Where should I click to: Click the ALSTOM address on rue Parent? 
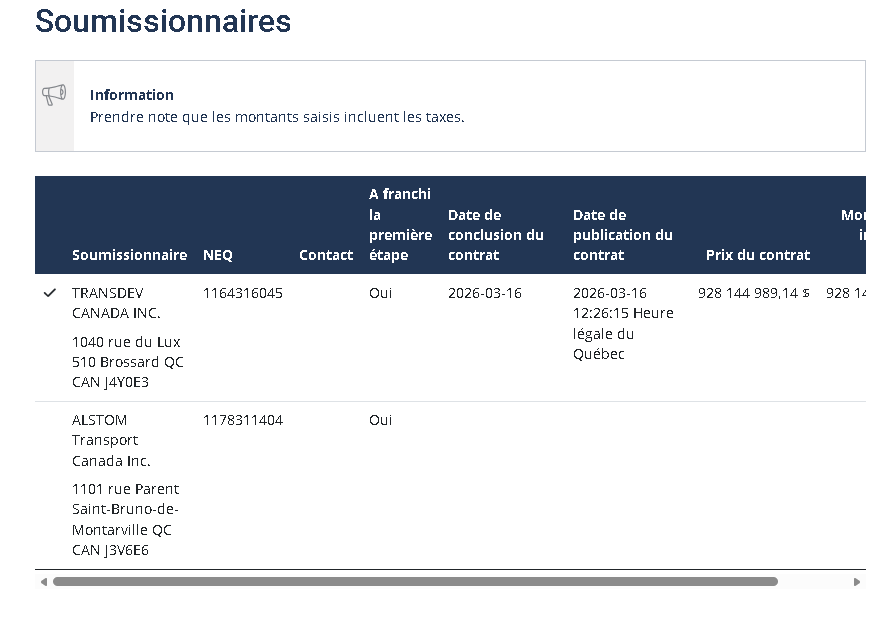[x=125, y=519]
